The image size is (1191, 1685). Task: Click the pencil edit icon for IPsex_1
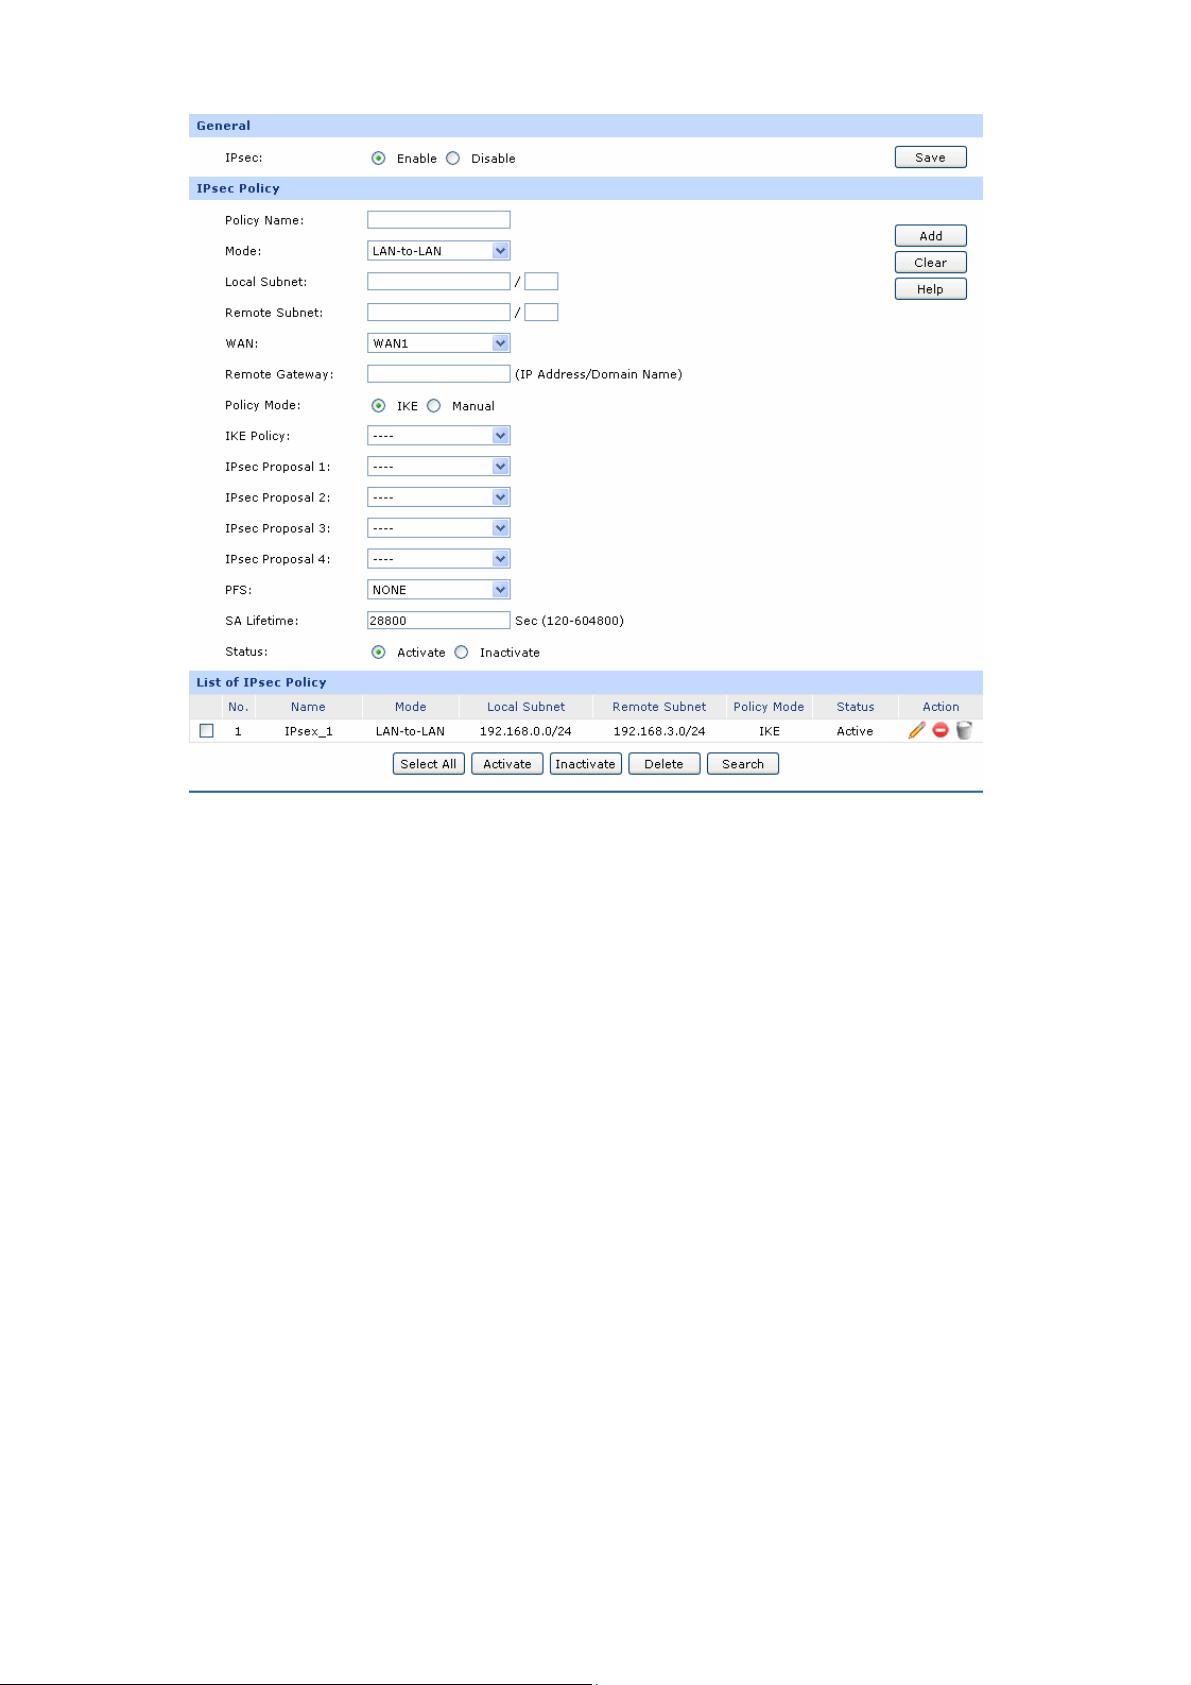(916, 731)
